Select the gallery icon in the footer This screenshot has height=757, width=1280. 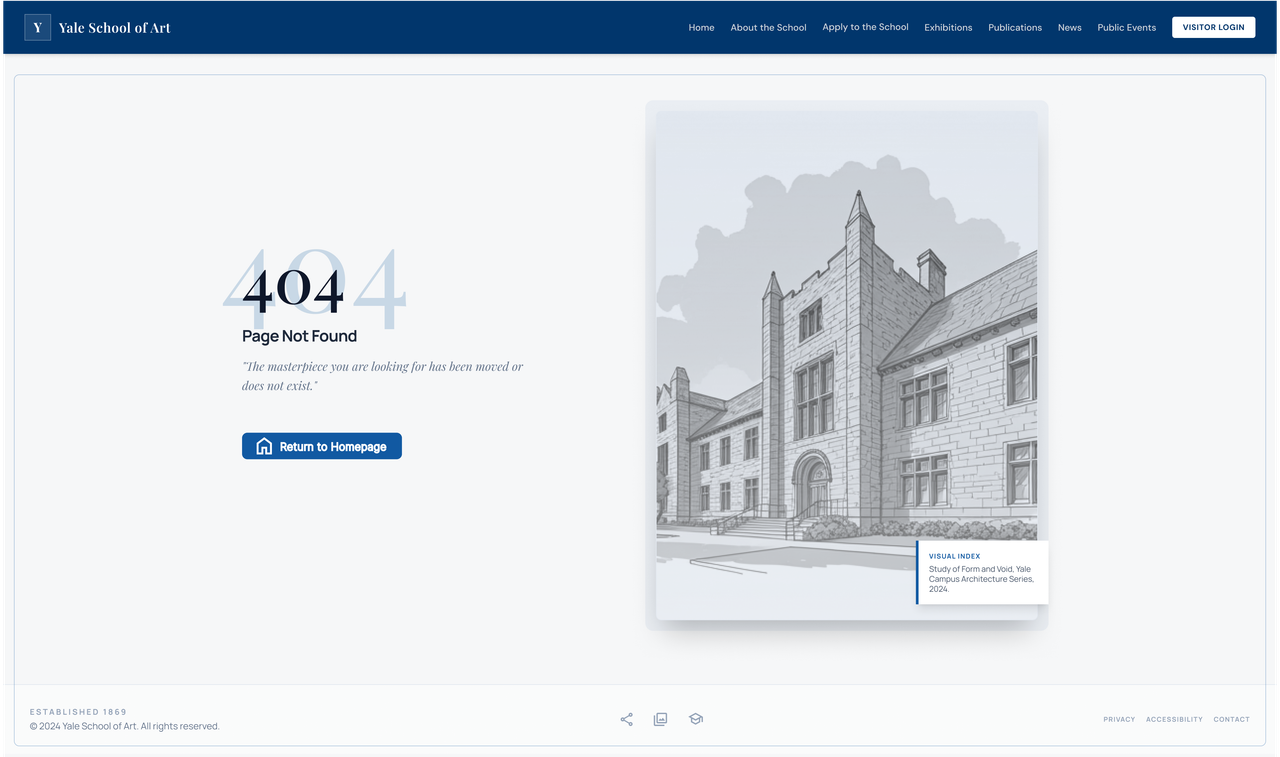[x=661, y=719]
